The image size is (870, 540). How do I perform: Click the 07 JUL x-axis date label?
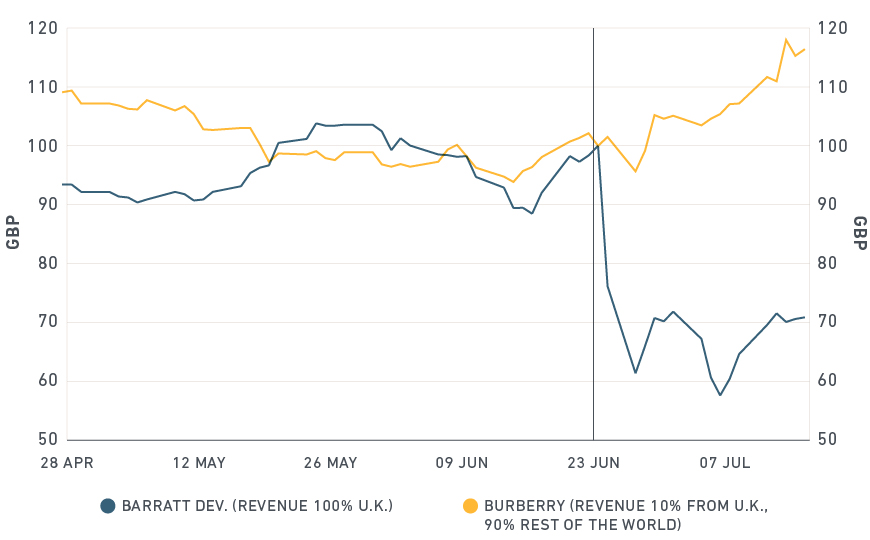tap(723, 463)
